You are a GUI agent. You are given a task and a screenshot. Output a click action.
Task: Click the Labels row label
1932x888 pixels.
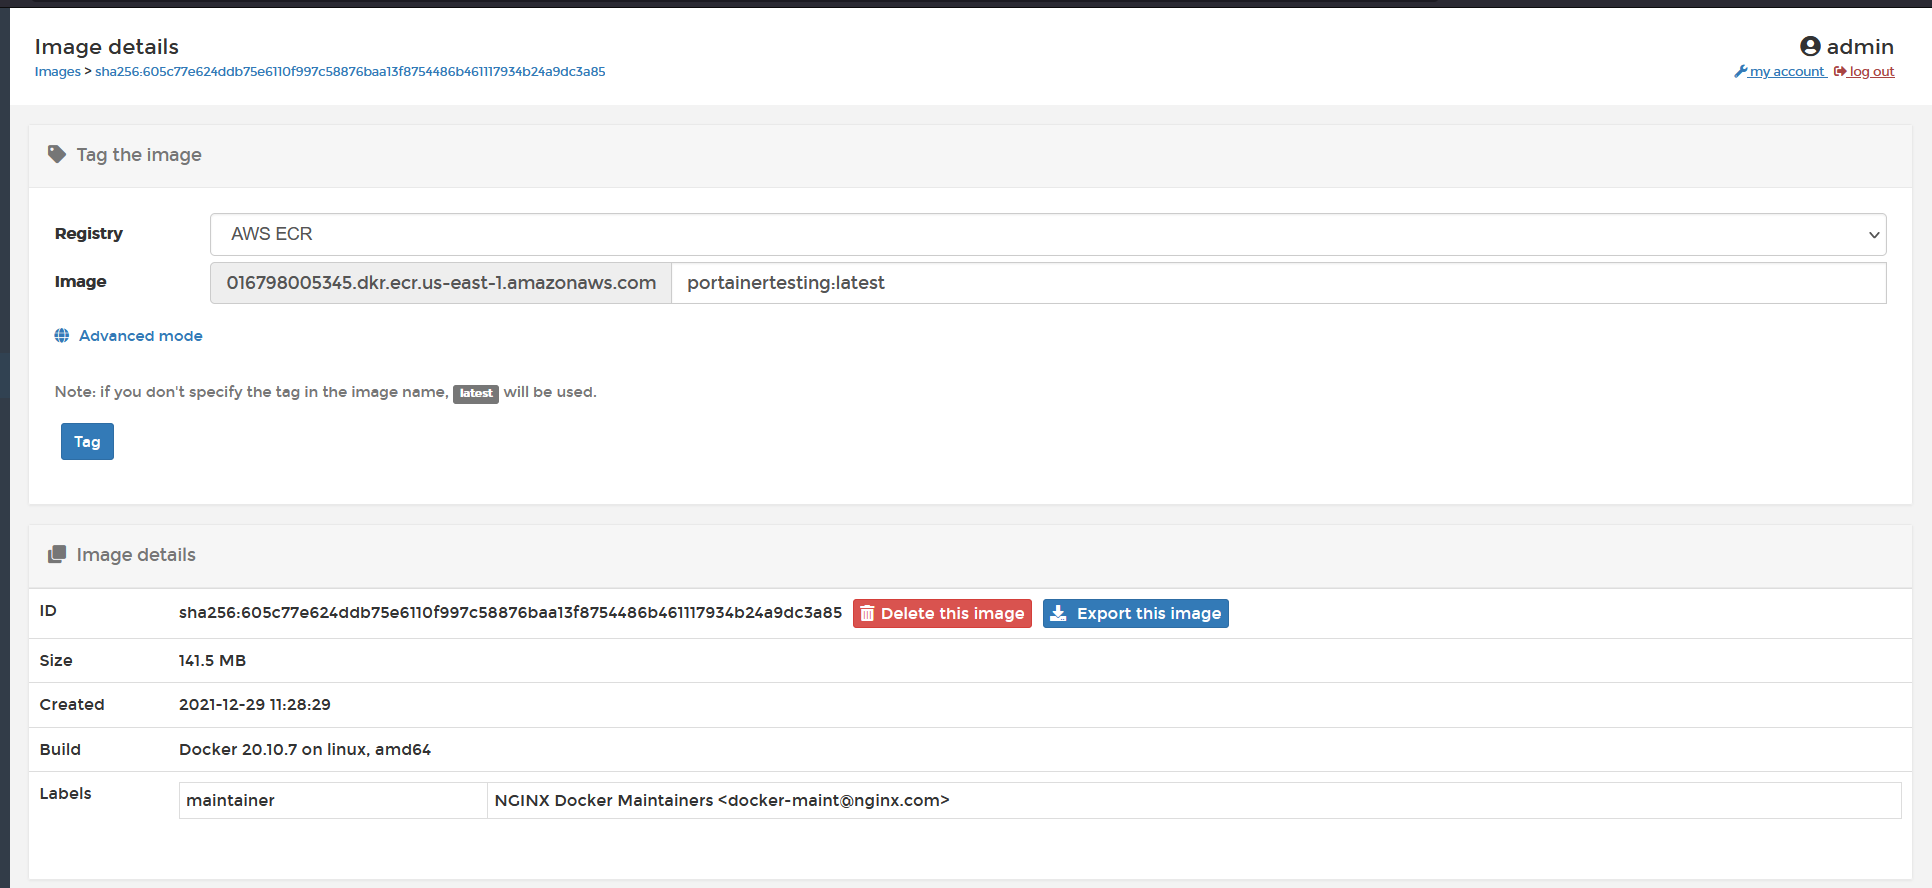(x=66, y=794)
